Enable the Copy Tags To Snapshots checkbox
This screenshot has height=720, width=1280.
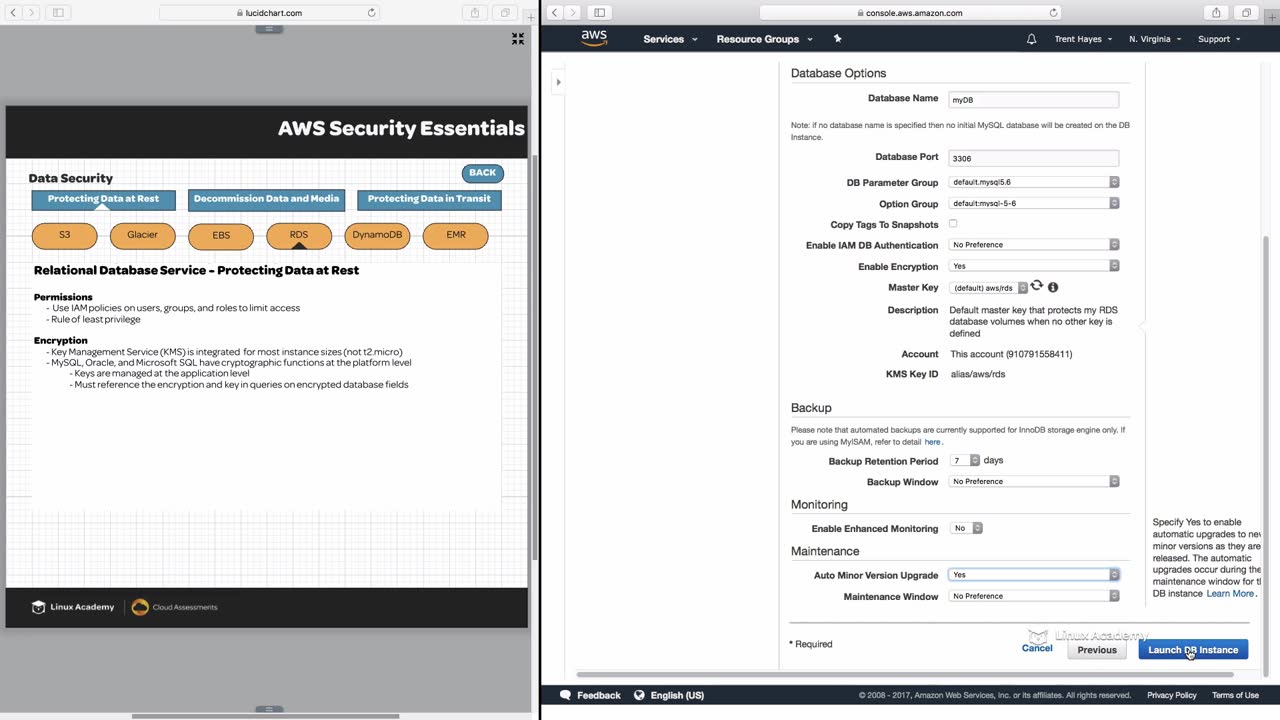click(953, 224)
